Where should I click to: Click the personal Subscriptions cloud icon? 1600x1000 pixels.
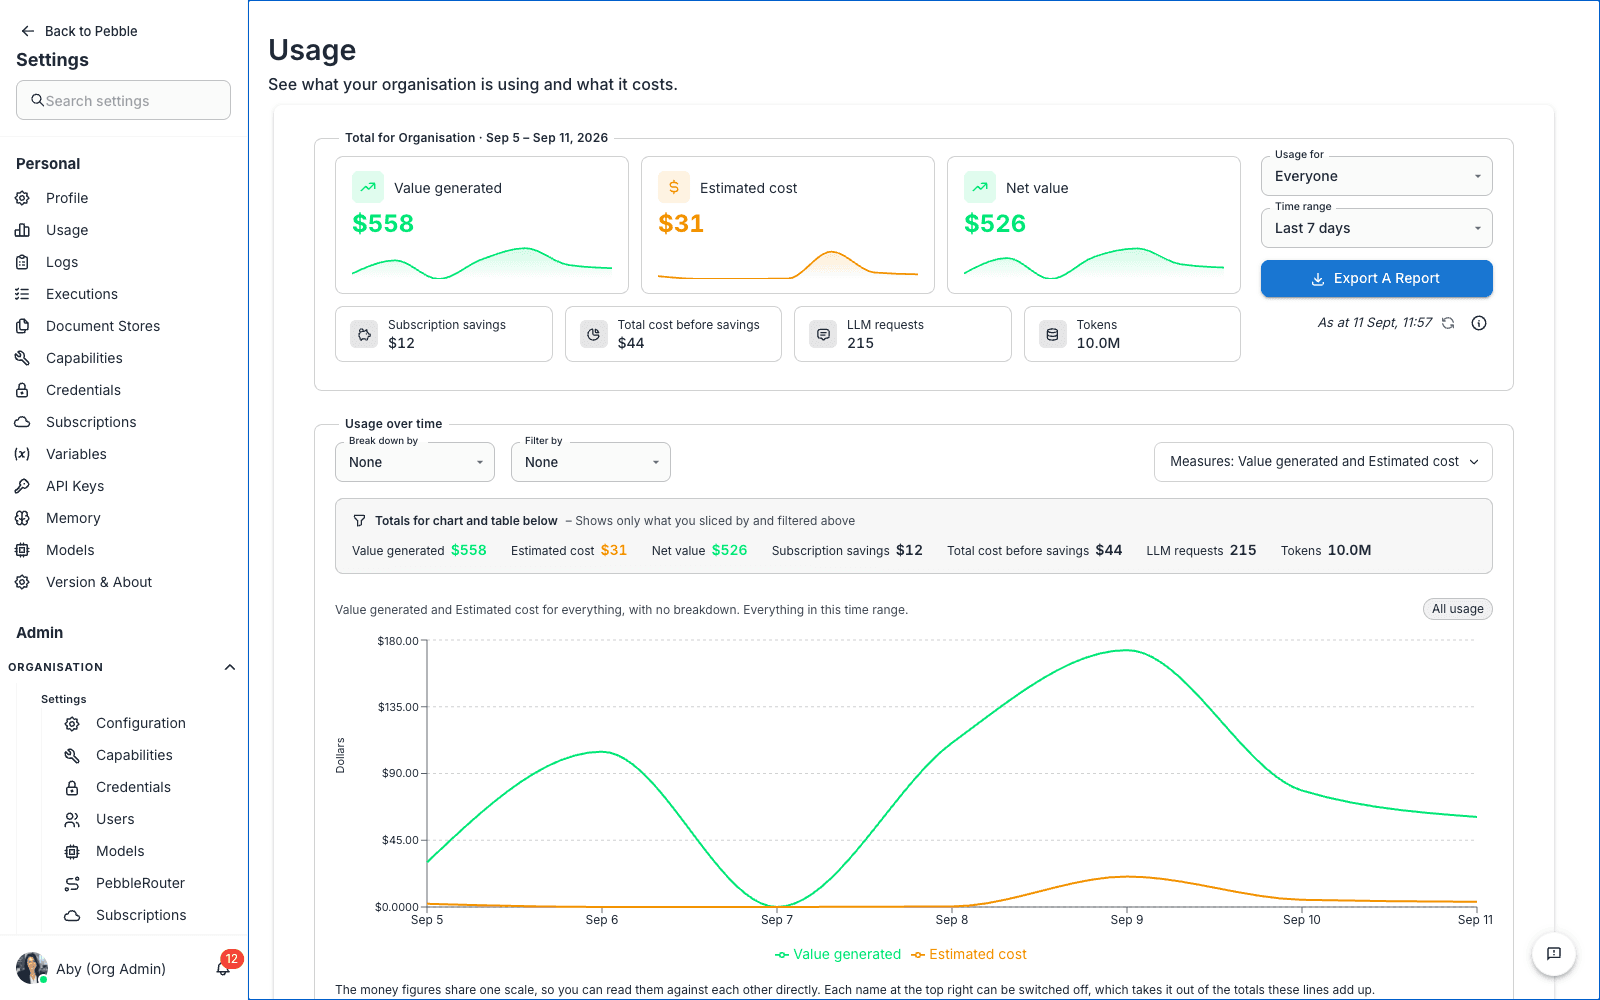coord(22,422)
